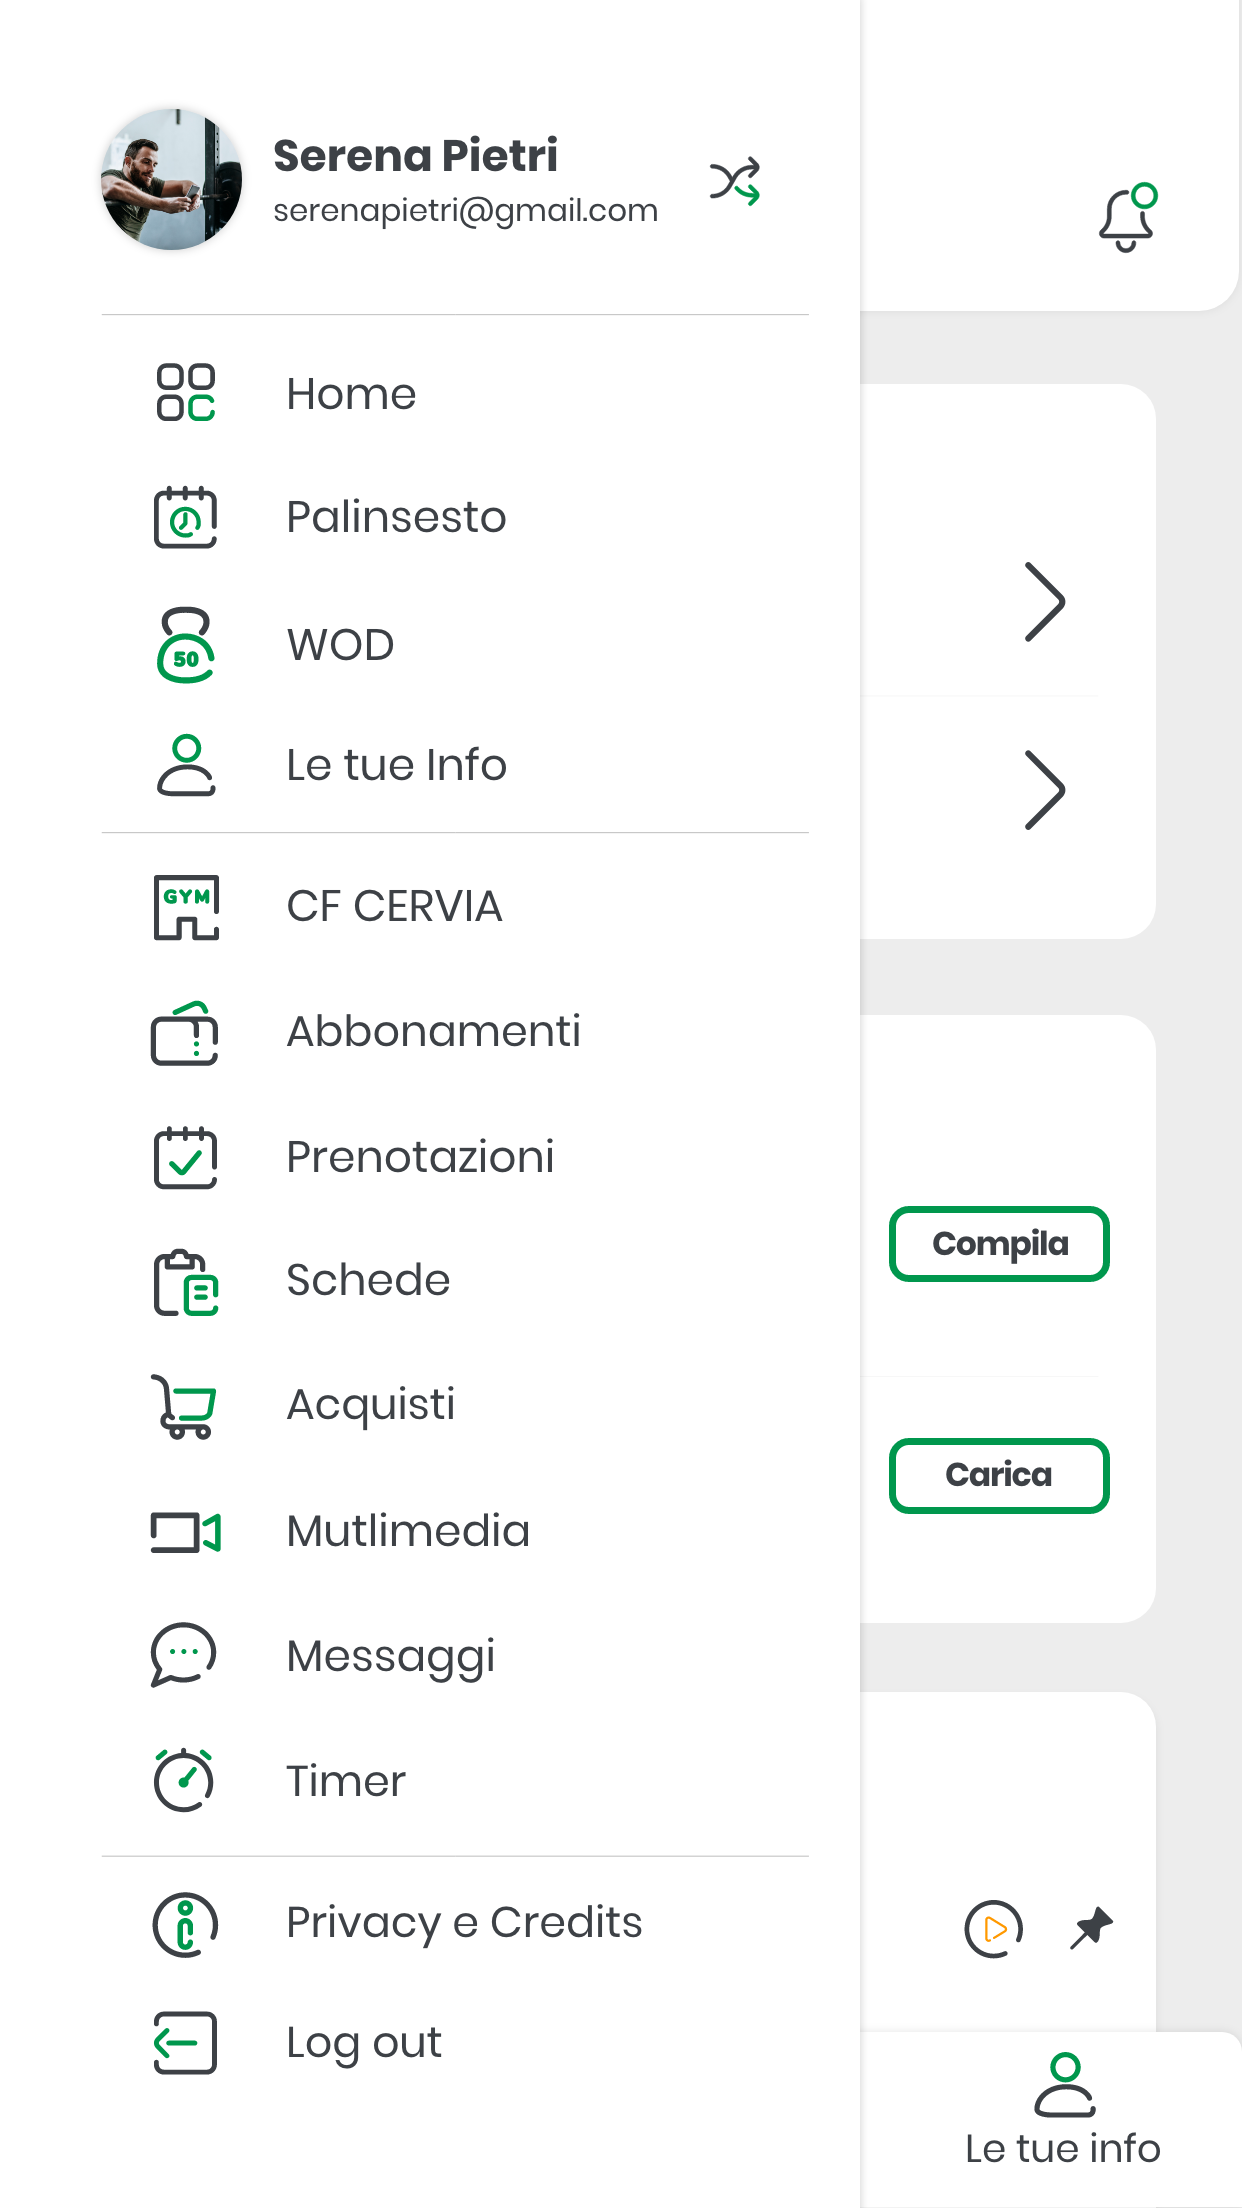The width and height of the screenshot is (1242, 2208).
Task: Open notifications bell icon
Action: tap(1127, 219)
